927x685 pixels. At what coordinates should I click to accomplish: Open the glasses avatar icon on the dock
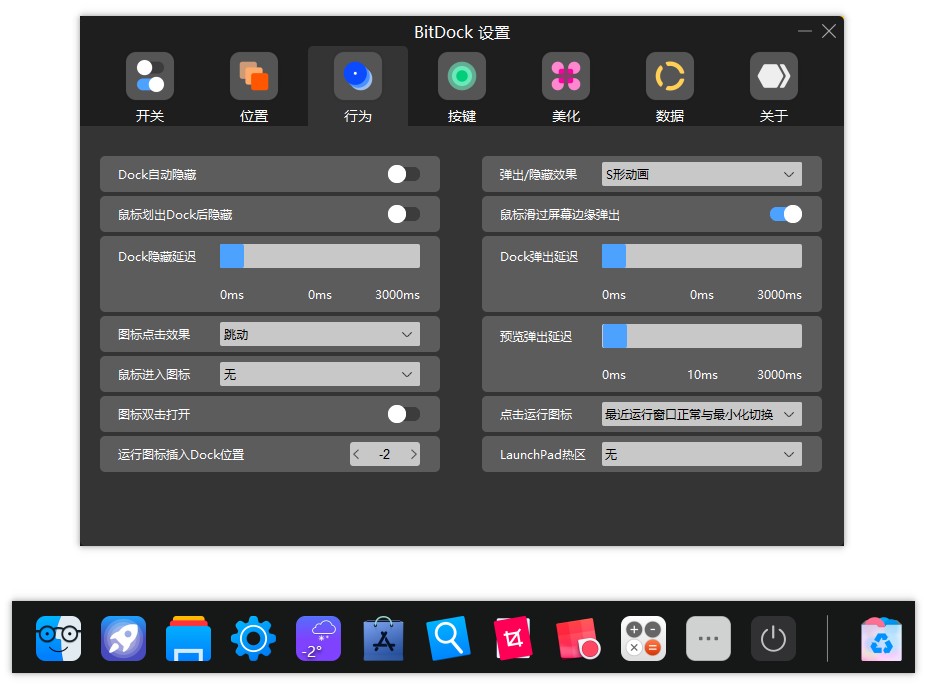pos(58,637)
